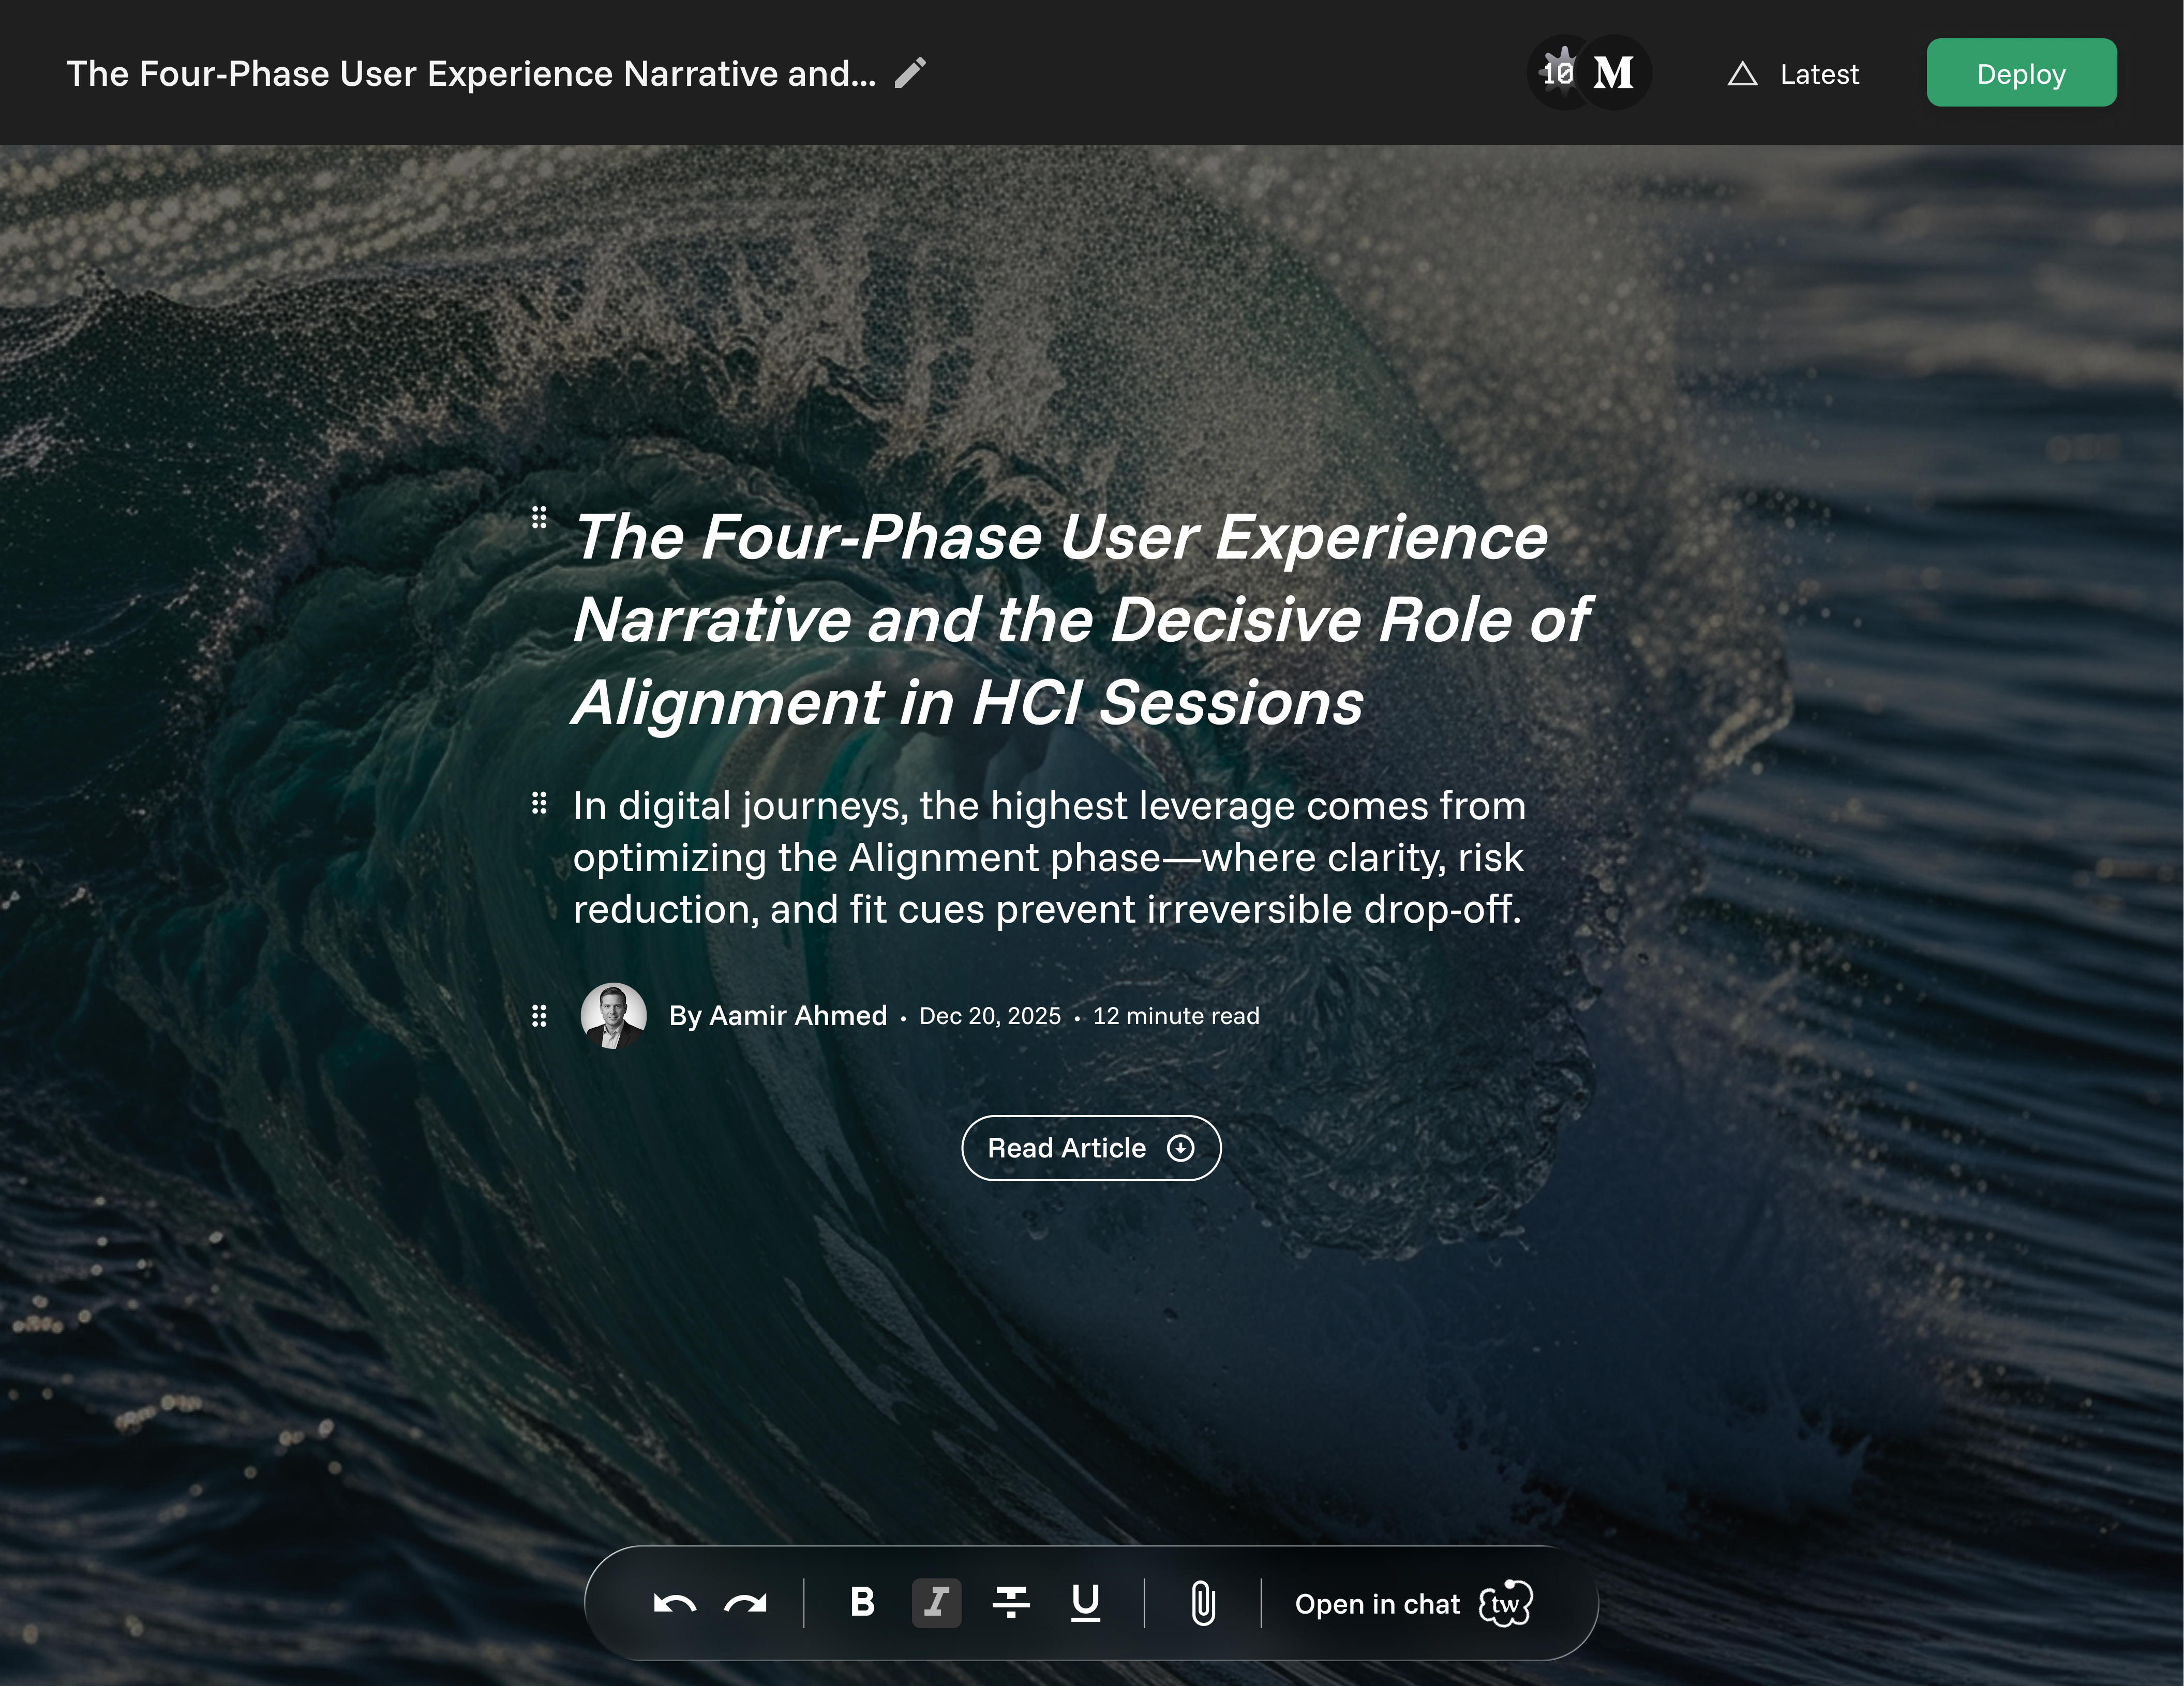Click the pencil icon to rename the title

910,73
